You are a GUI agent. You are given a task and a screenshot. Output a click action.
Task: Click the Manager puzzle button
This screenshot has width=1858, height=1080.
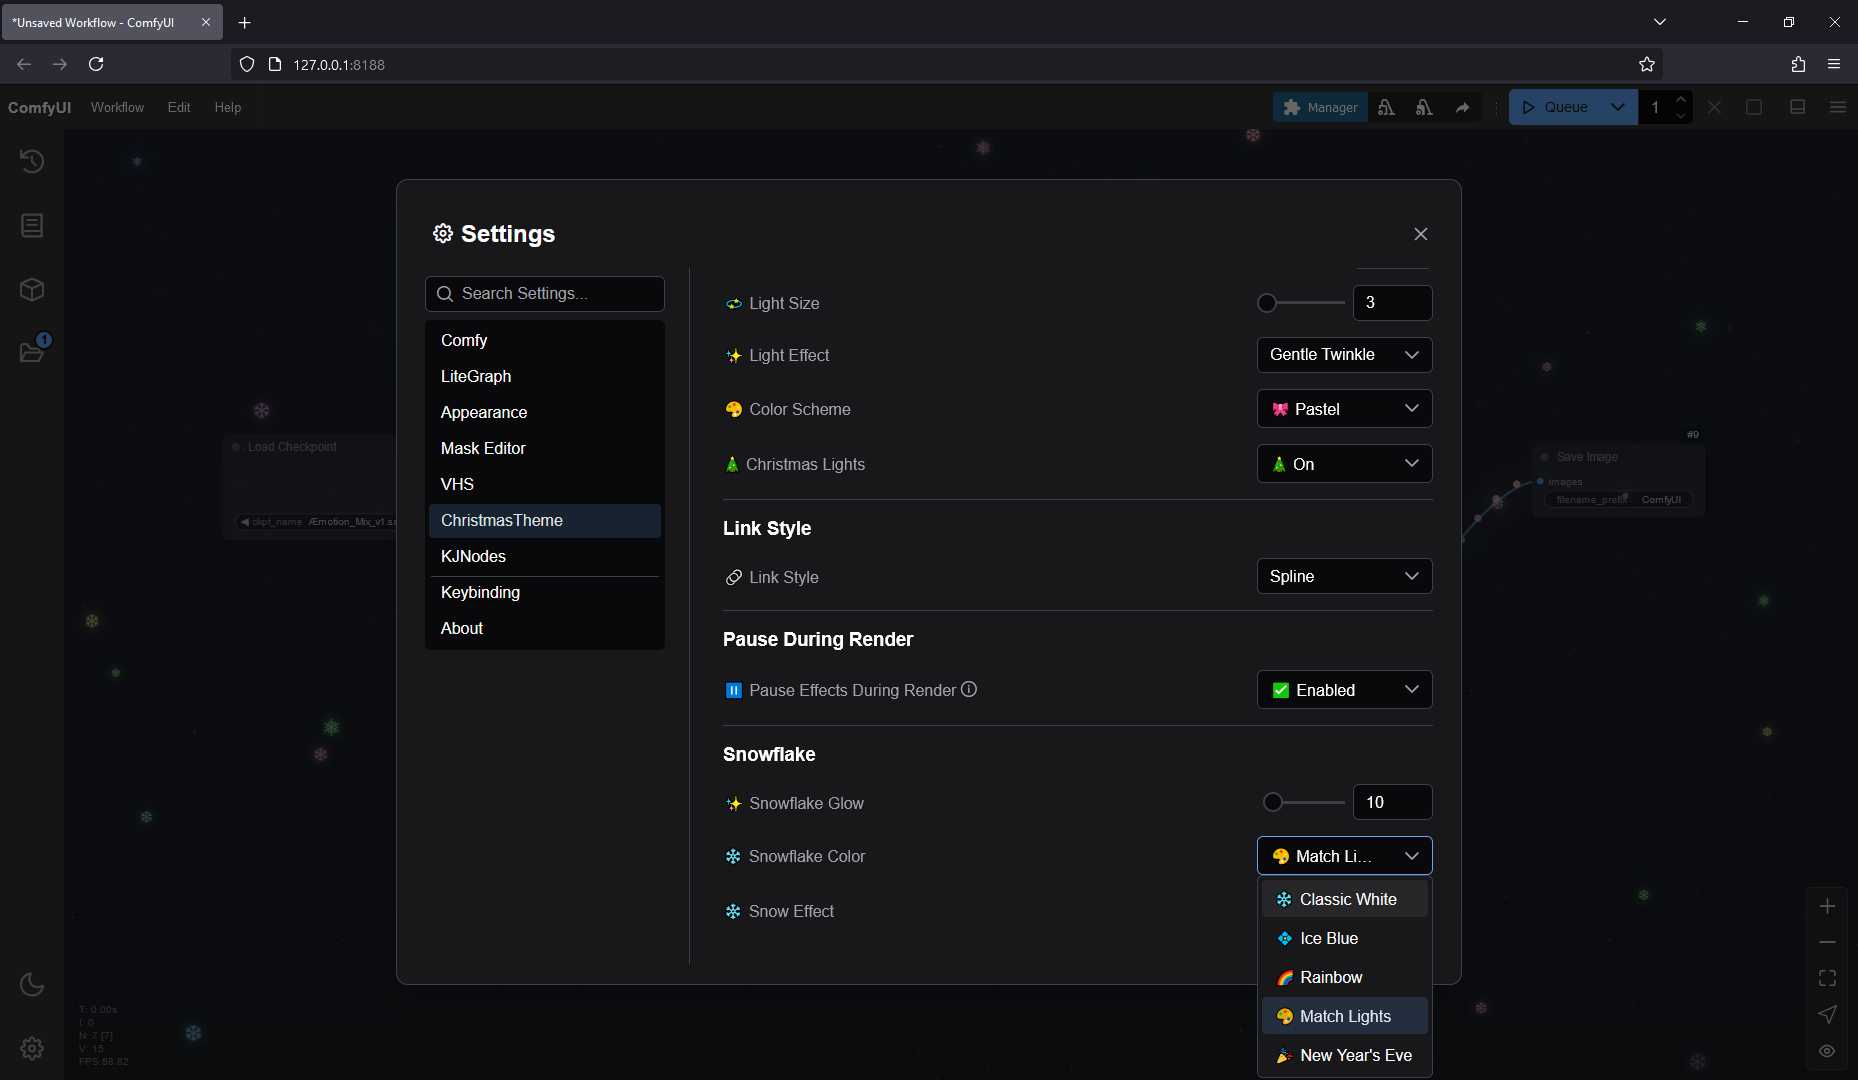click(1320, 107)
